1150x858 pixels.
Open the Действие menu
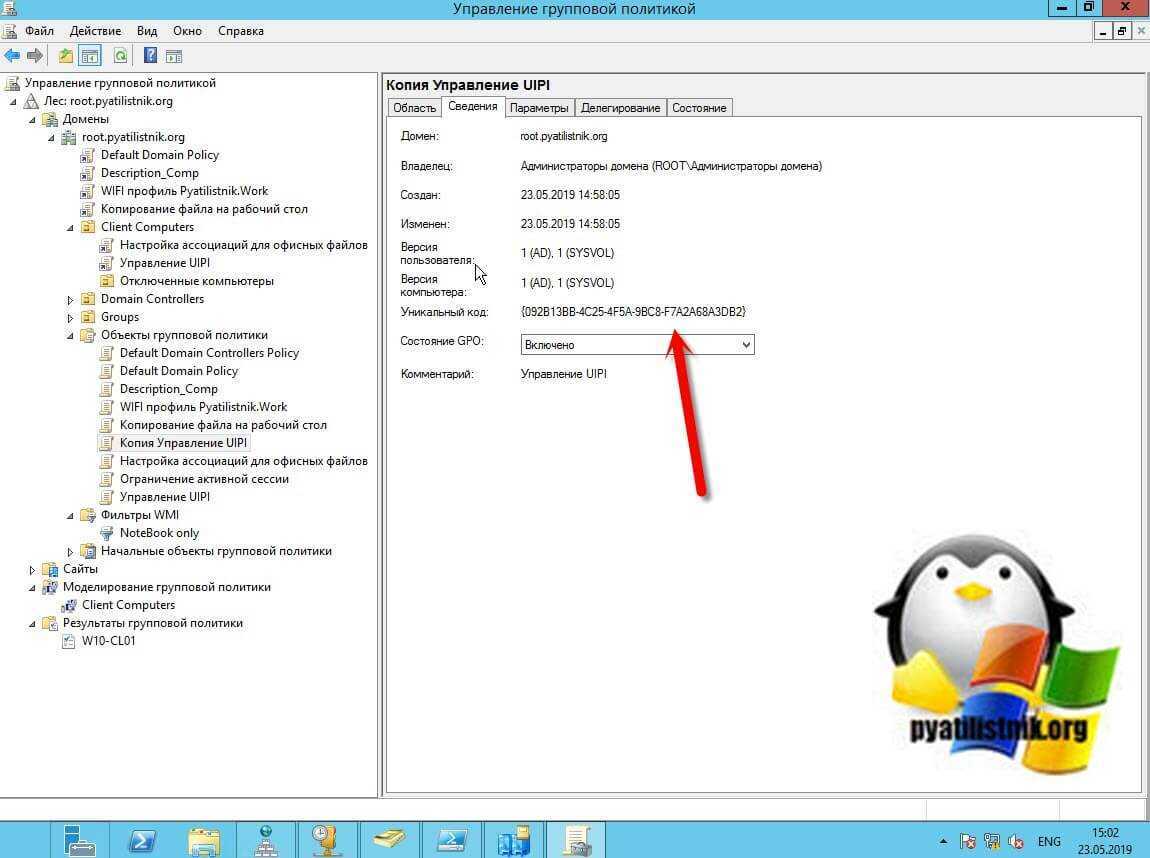pyautogui.click(x=95, y=31)
